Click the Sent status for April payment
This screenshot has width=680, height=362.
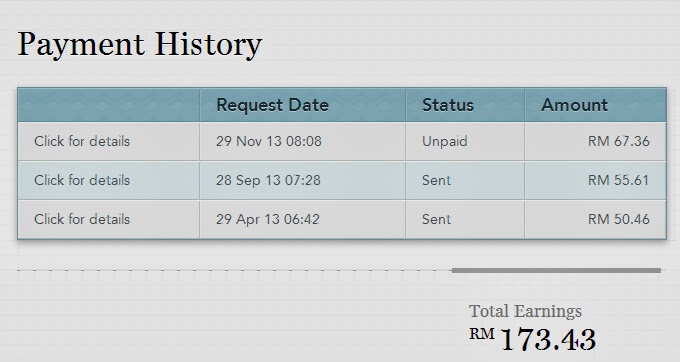click(x=436, y=219)
